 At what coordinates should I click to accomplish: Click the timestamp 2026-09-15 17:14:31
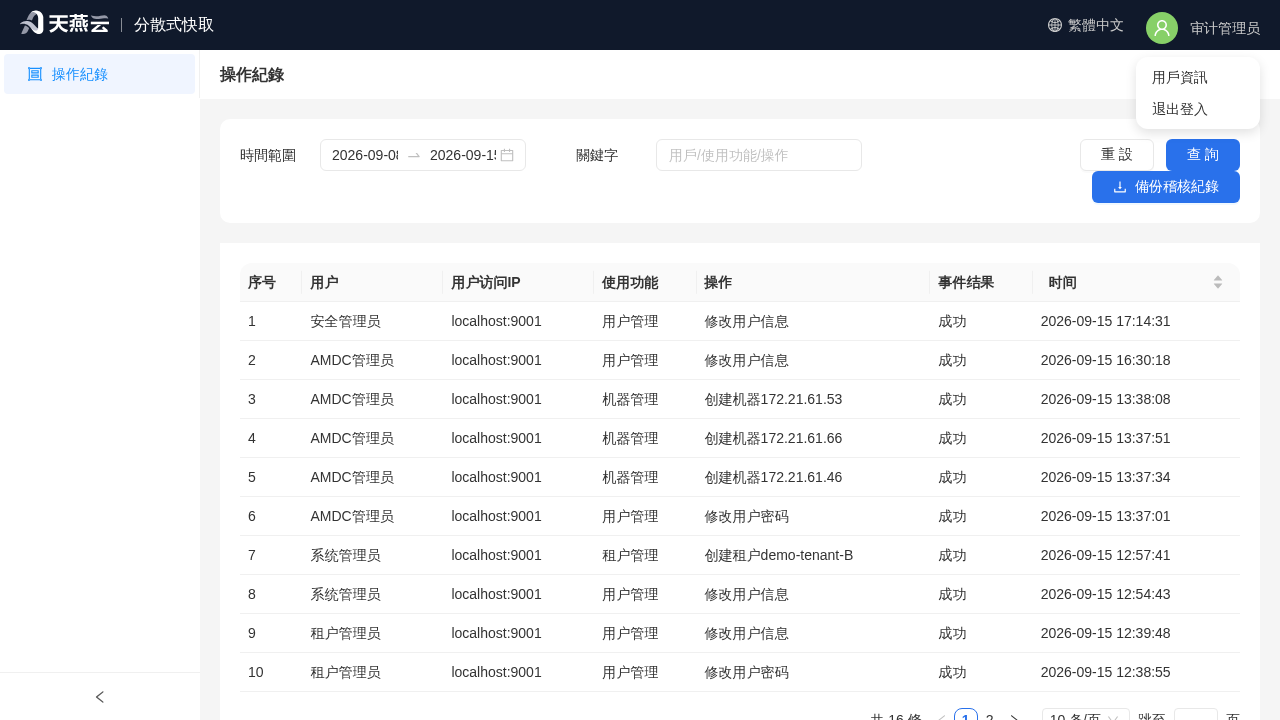(1105, 321)
